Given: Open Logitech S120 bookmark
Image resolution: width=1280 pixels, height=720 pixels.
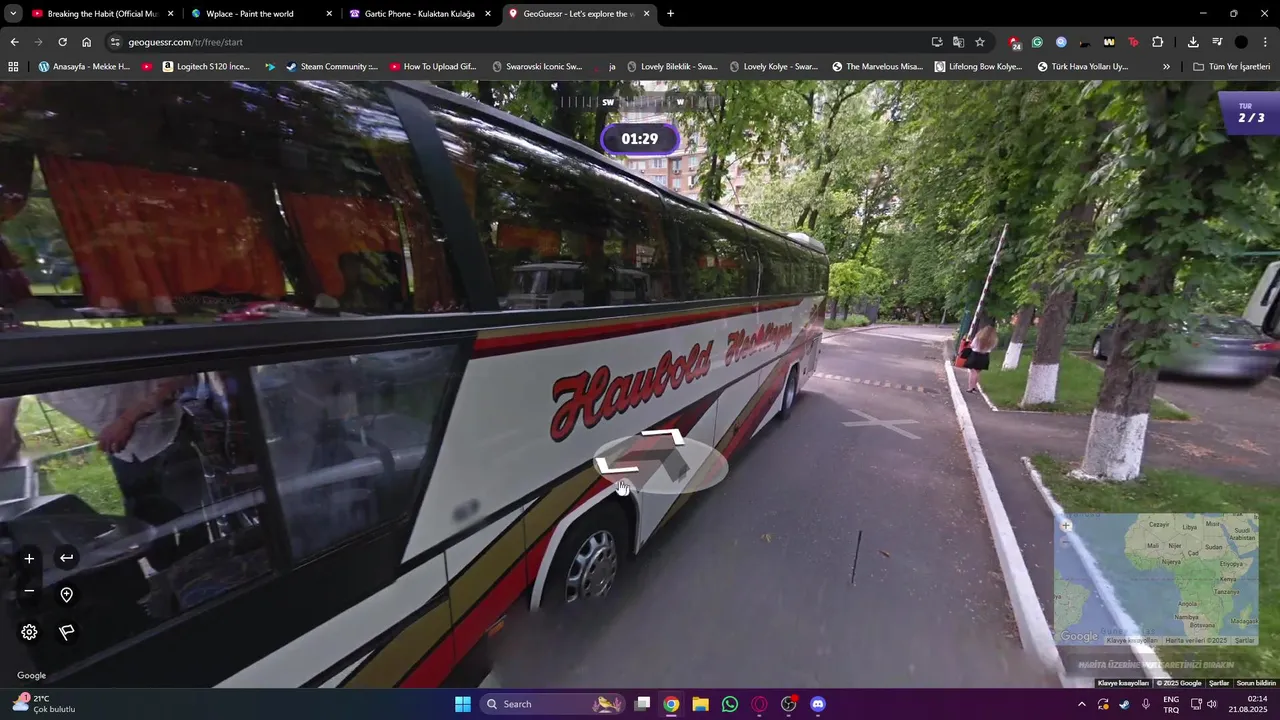Looking at the screenshot, I should (x=205, y=67).
